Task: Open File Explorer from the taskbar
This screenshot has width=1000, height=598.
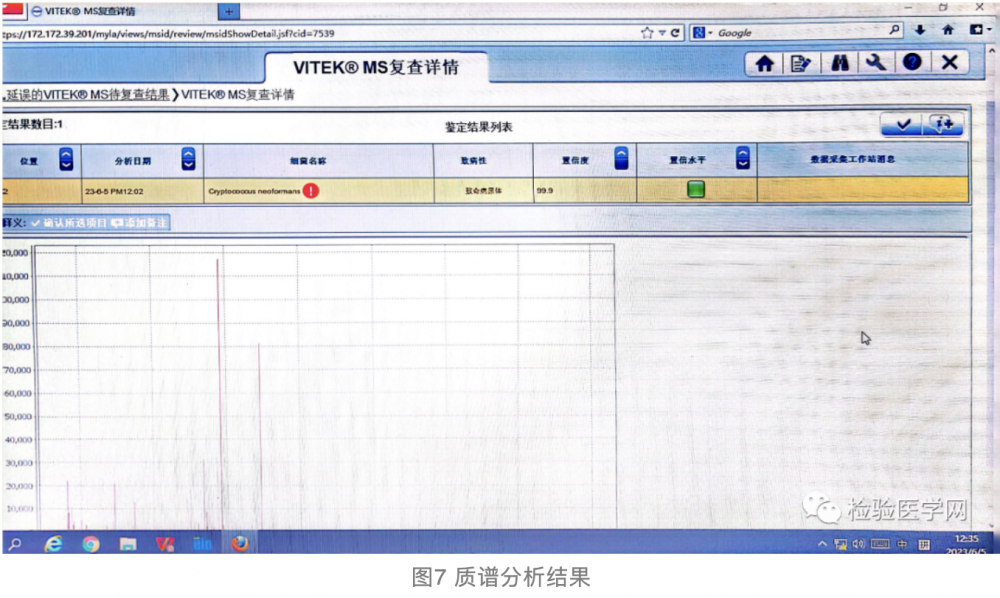Action: (128, 544)
